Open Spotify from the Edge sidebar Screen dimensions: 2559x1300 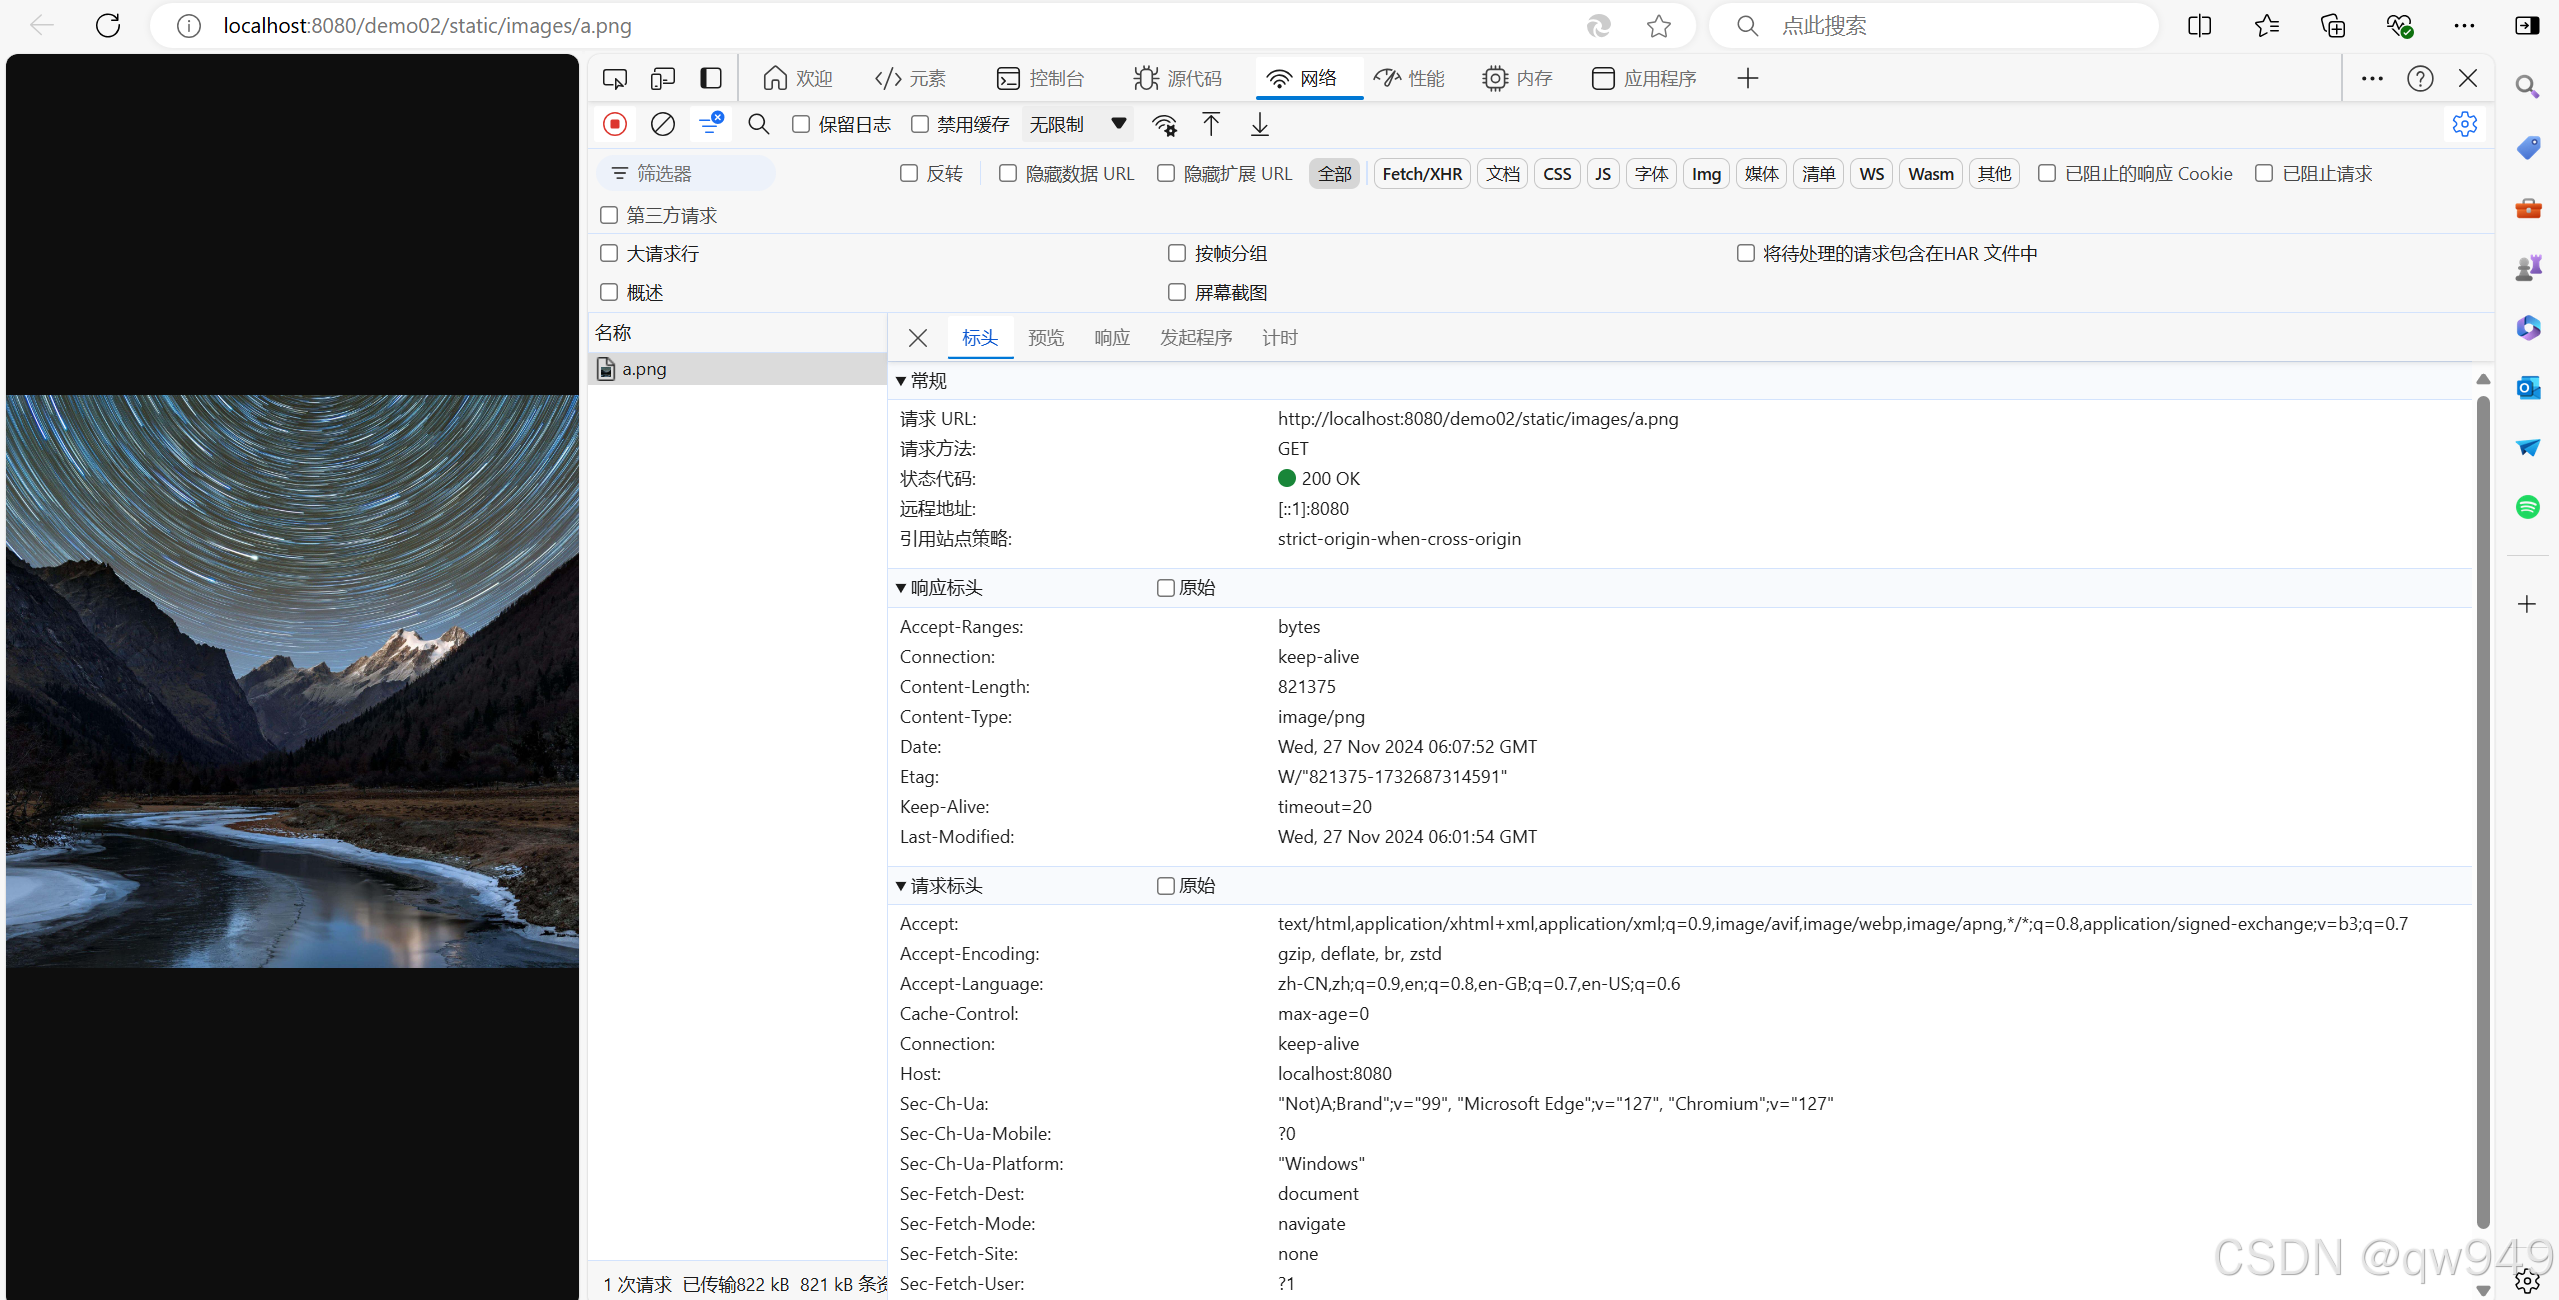pos(2528,507)
